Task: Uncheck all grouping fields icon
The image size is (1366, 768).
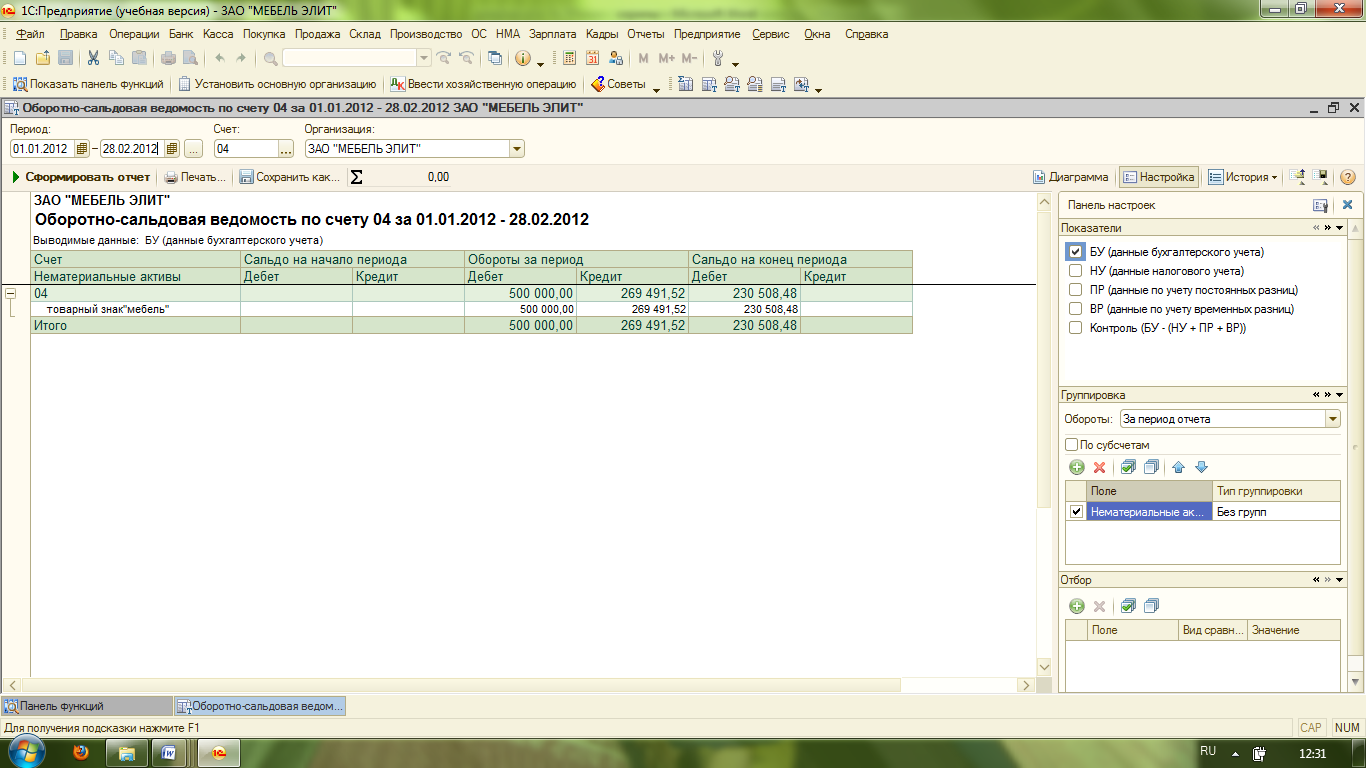Action: (1151, 467)
